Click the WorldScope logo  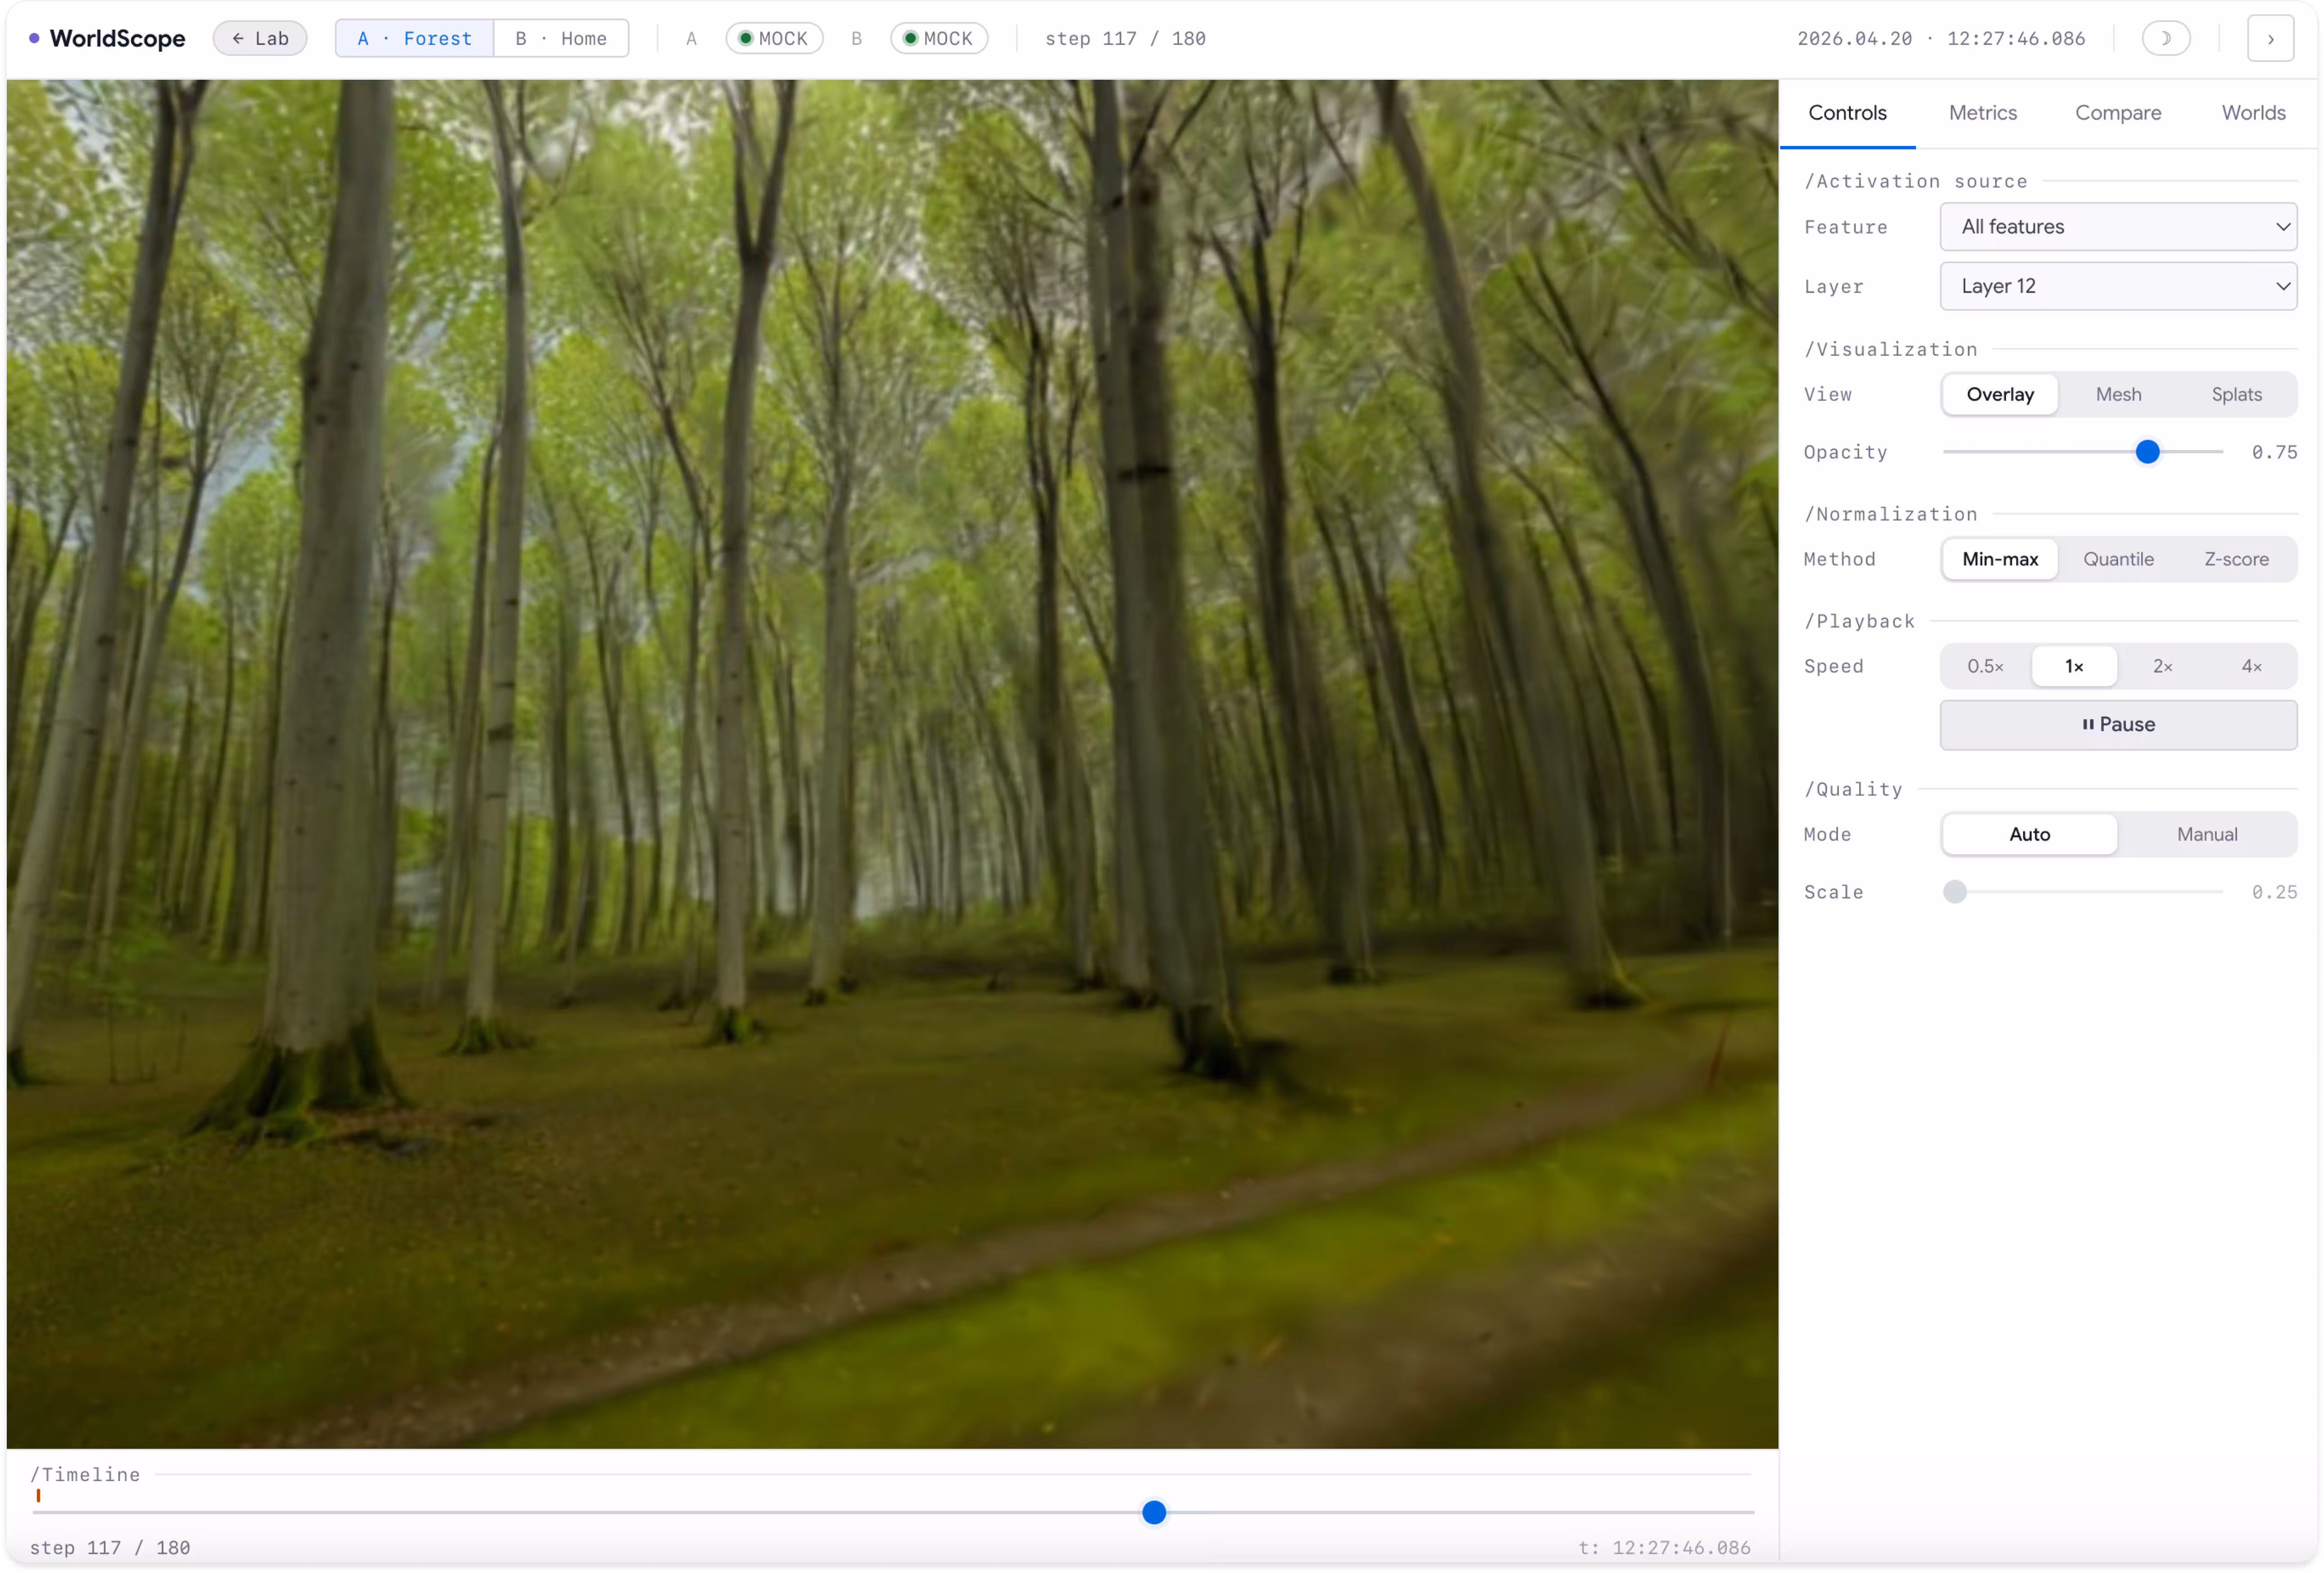tap(107, 38)
